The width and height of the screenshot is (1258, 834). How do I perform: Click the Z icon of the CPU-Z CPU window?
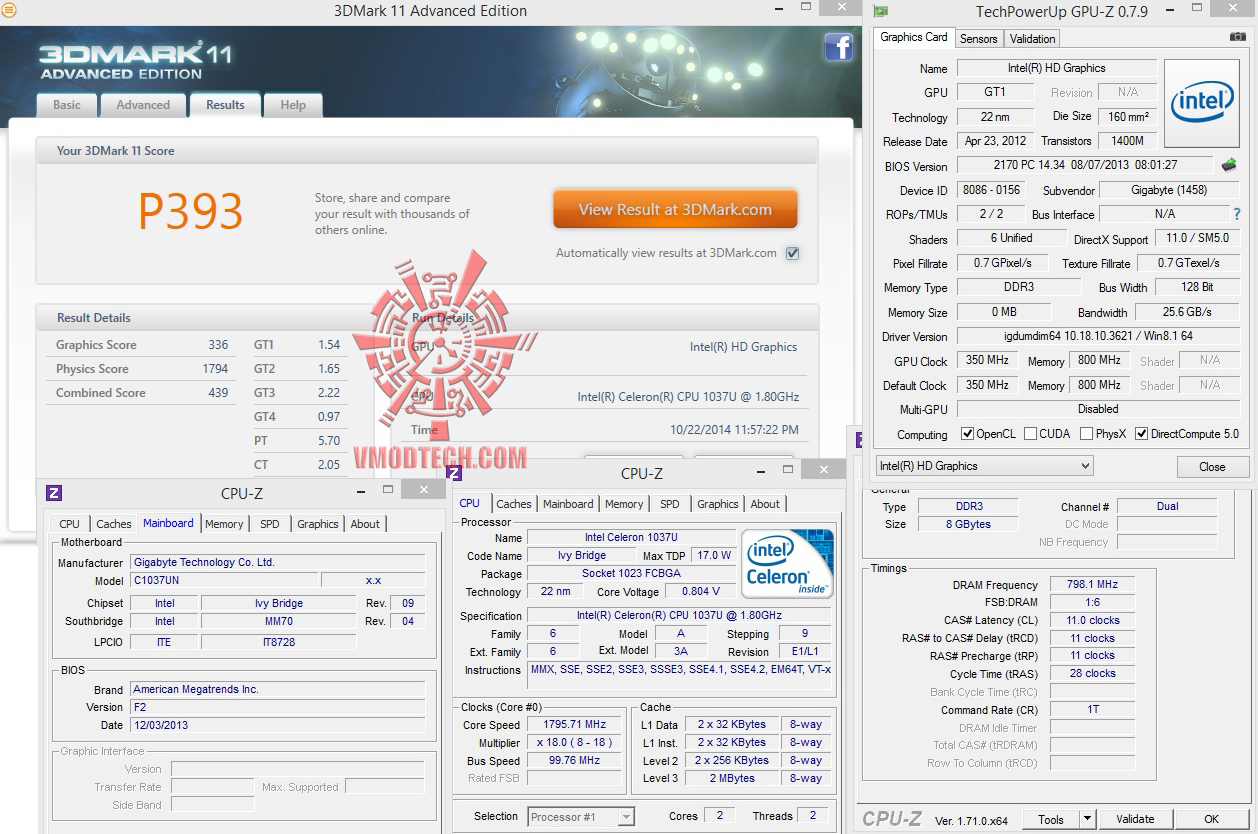[x=454, y=473]
